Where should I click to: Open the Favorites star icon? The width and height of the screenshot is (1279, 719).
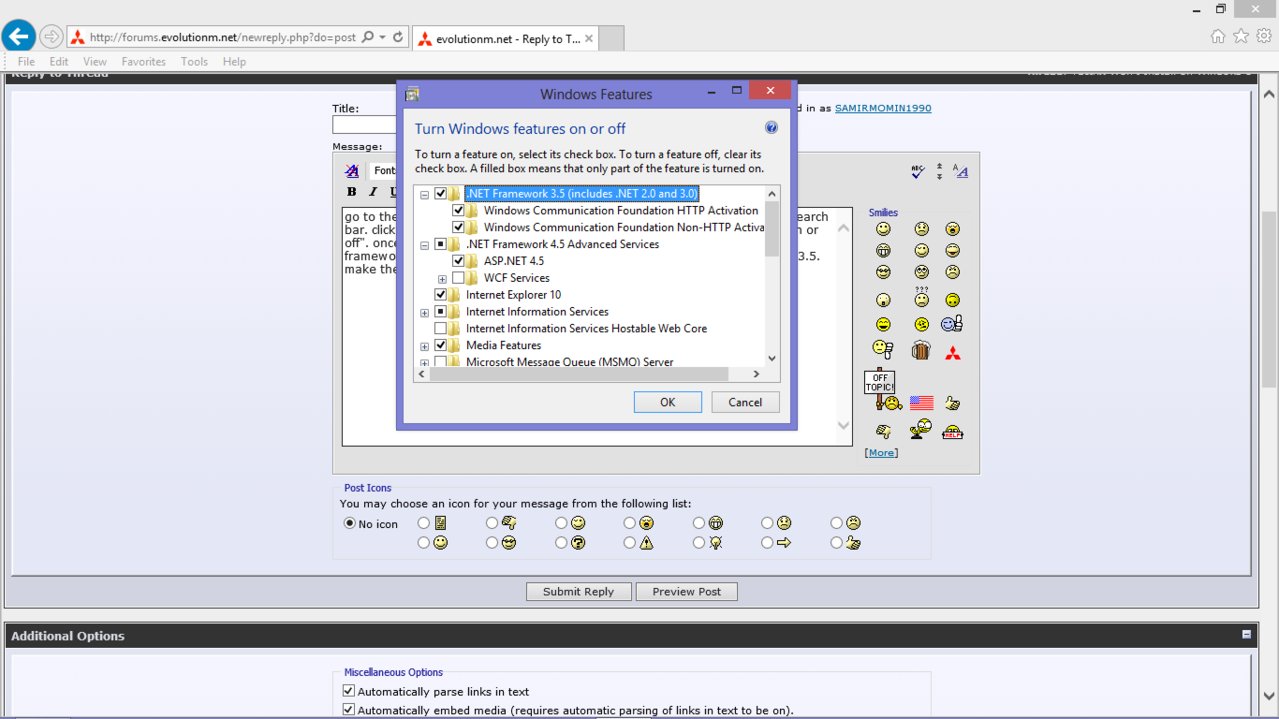coord(1241,36)
